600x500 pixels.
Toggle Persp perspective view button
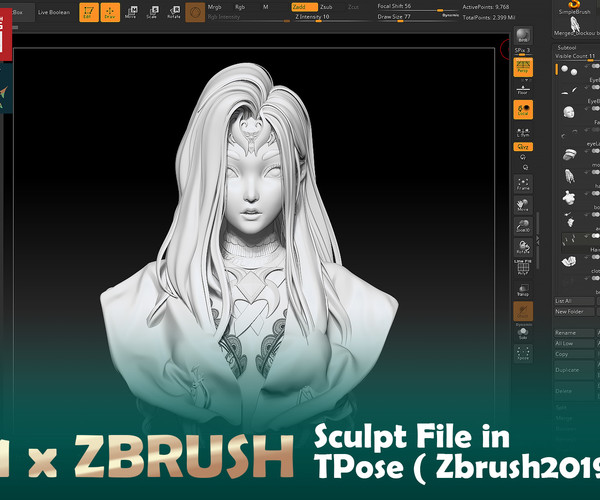tap(523, 67)
